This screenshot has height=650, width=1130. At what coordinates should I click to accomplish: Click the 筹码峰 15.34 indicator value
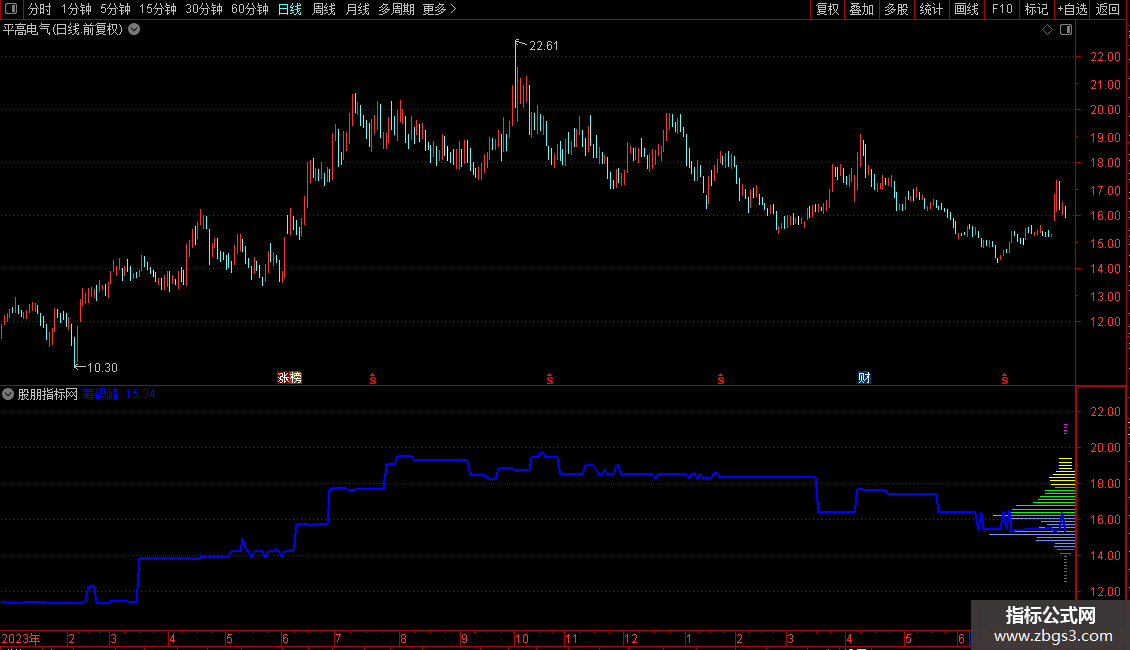pos(119,394)
